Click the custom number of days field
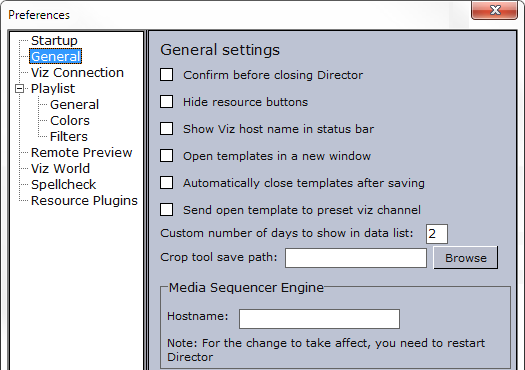Image resolution: width=525 pixels, height=370 pixels. click(437, 234)
